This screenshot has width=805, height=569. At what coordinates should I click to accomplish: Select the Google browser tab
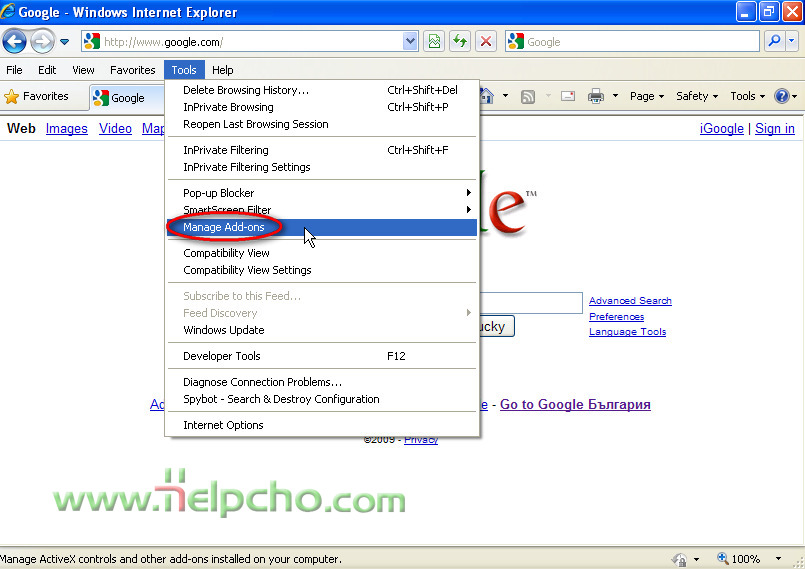tap(126, 98)
